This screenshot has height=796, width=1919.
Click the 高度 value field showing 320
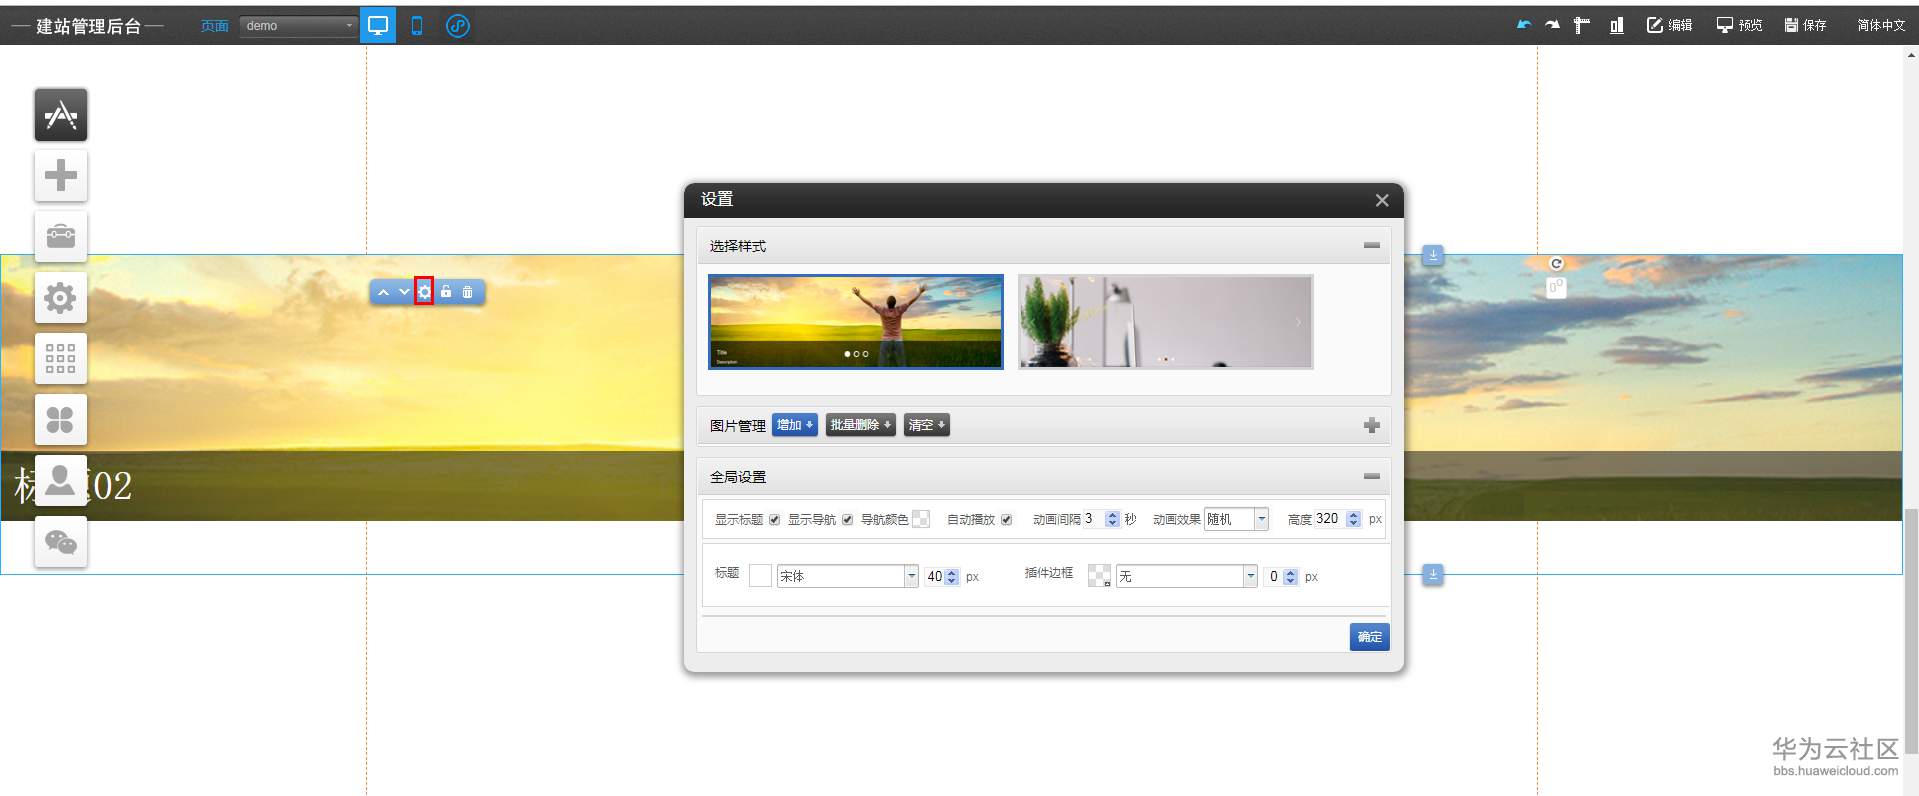[1329, 519]
